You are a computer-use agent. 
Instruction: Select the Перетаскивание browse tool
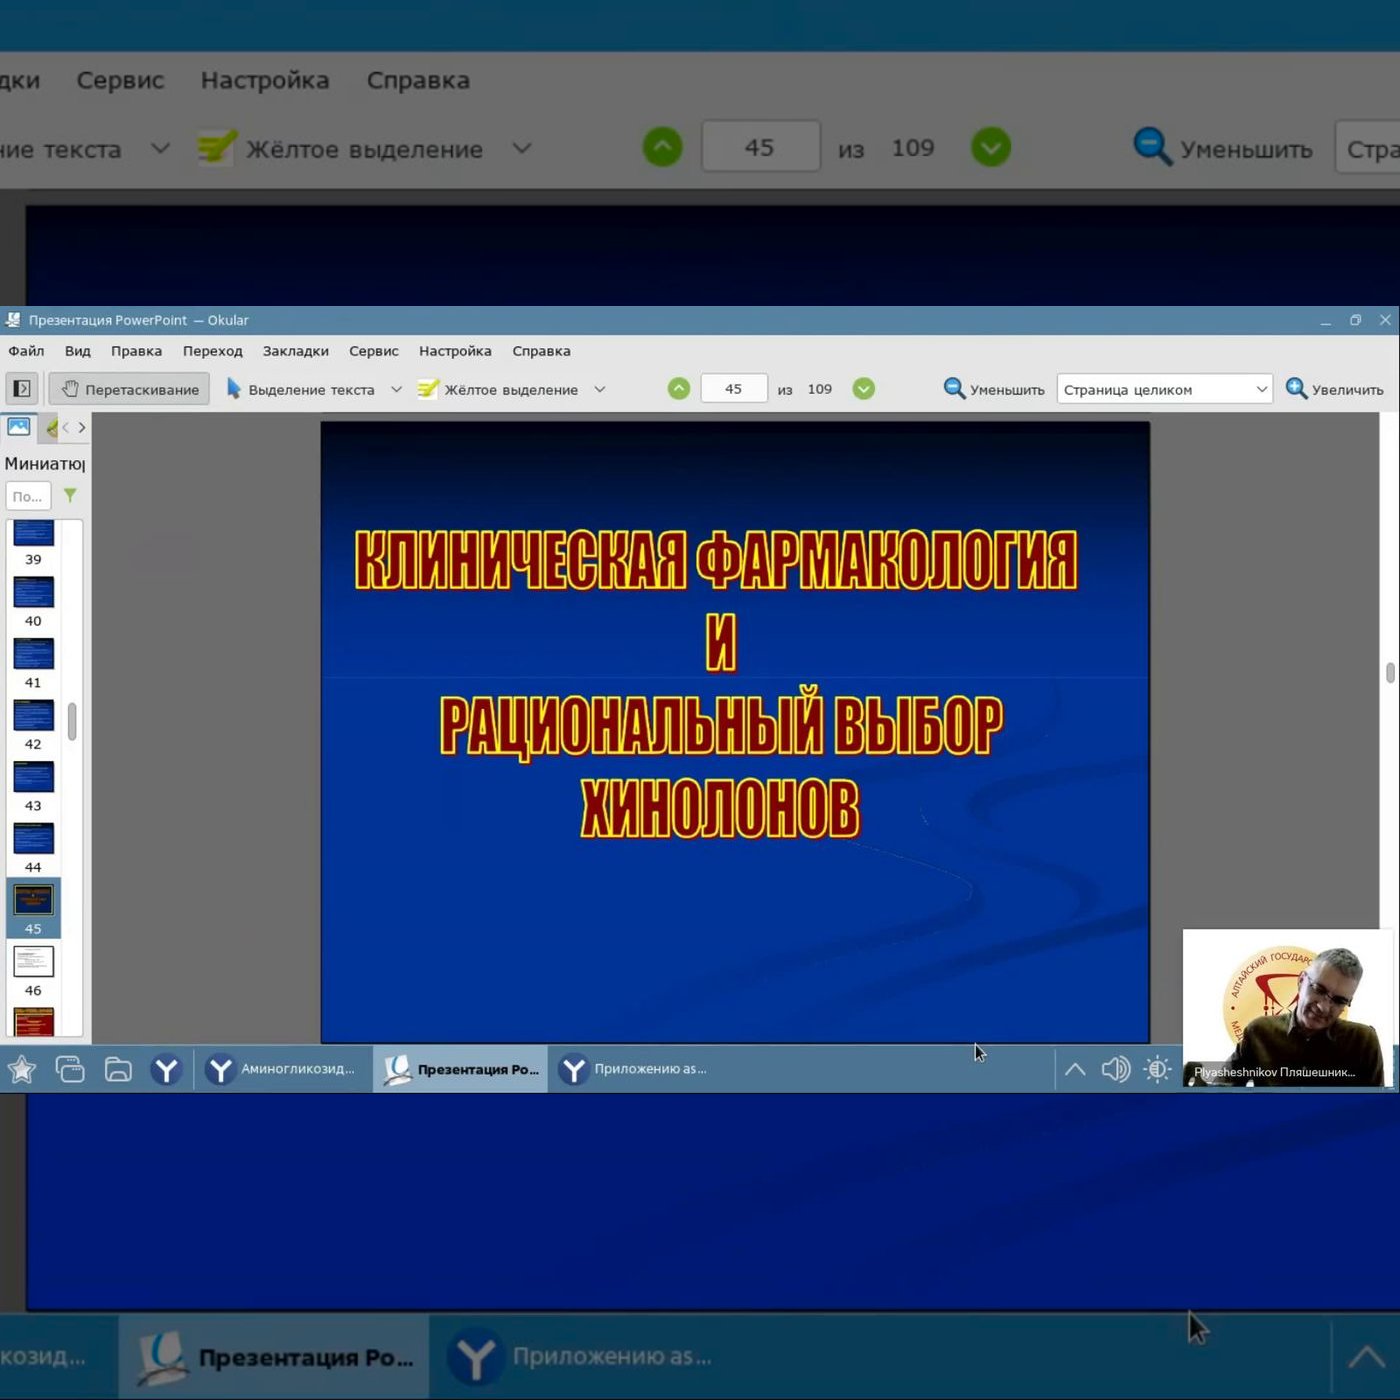coord(130,389)
